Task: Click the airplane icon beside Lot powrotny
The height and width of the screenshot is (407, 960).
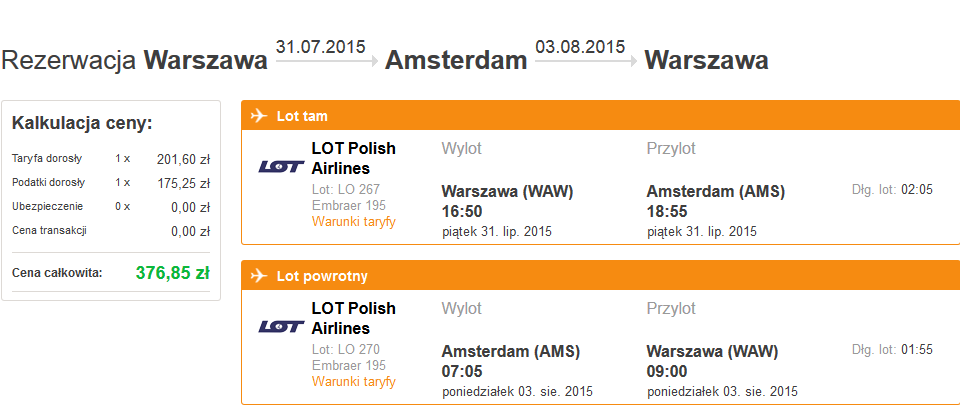Action: [260, 276]
